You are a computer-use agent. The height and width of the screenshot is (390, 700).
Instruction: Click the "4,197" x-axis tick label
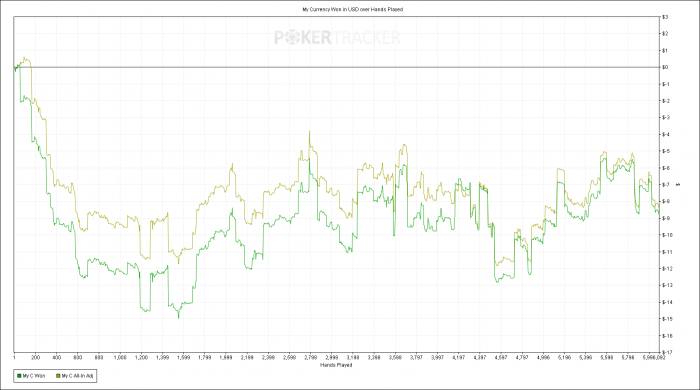pos(458,357)
